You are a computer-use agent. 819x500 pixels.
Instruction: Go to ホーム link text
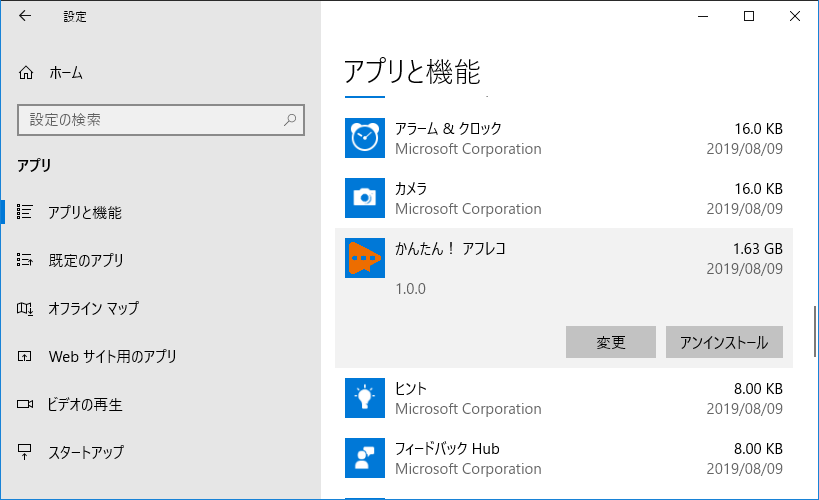pos(66,73)
